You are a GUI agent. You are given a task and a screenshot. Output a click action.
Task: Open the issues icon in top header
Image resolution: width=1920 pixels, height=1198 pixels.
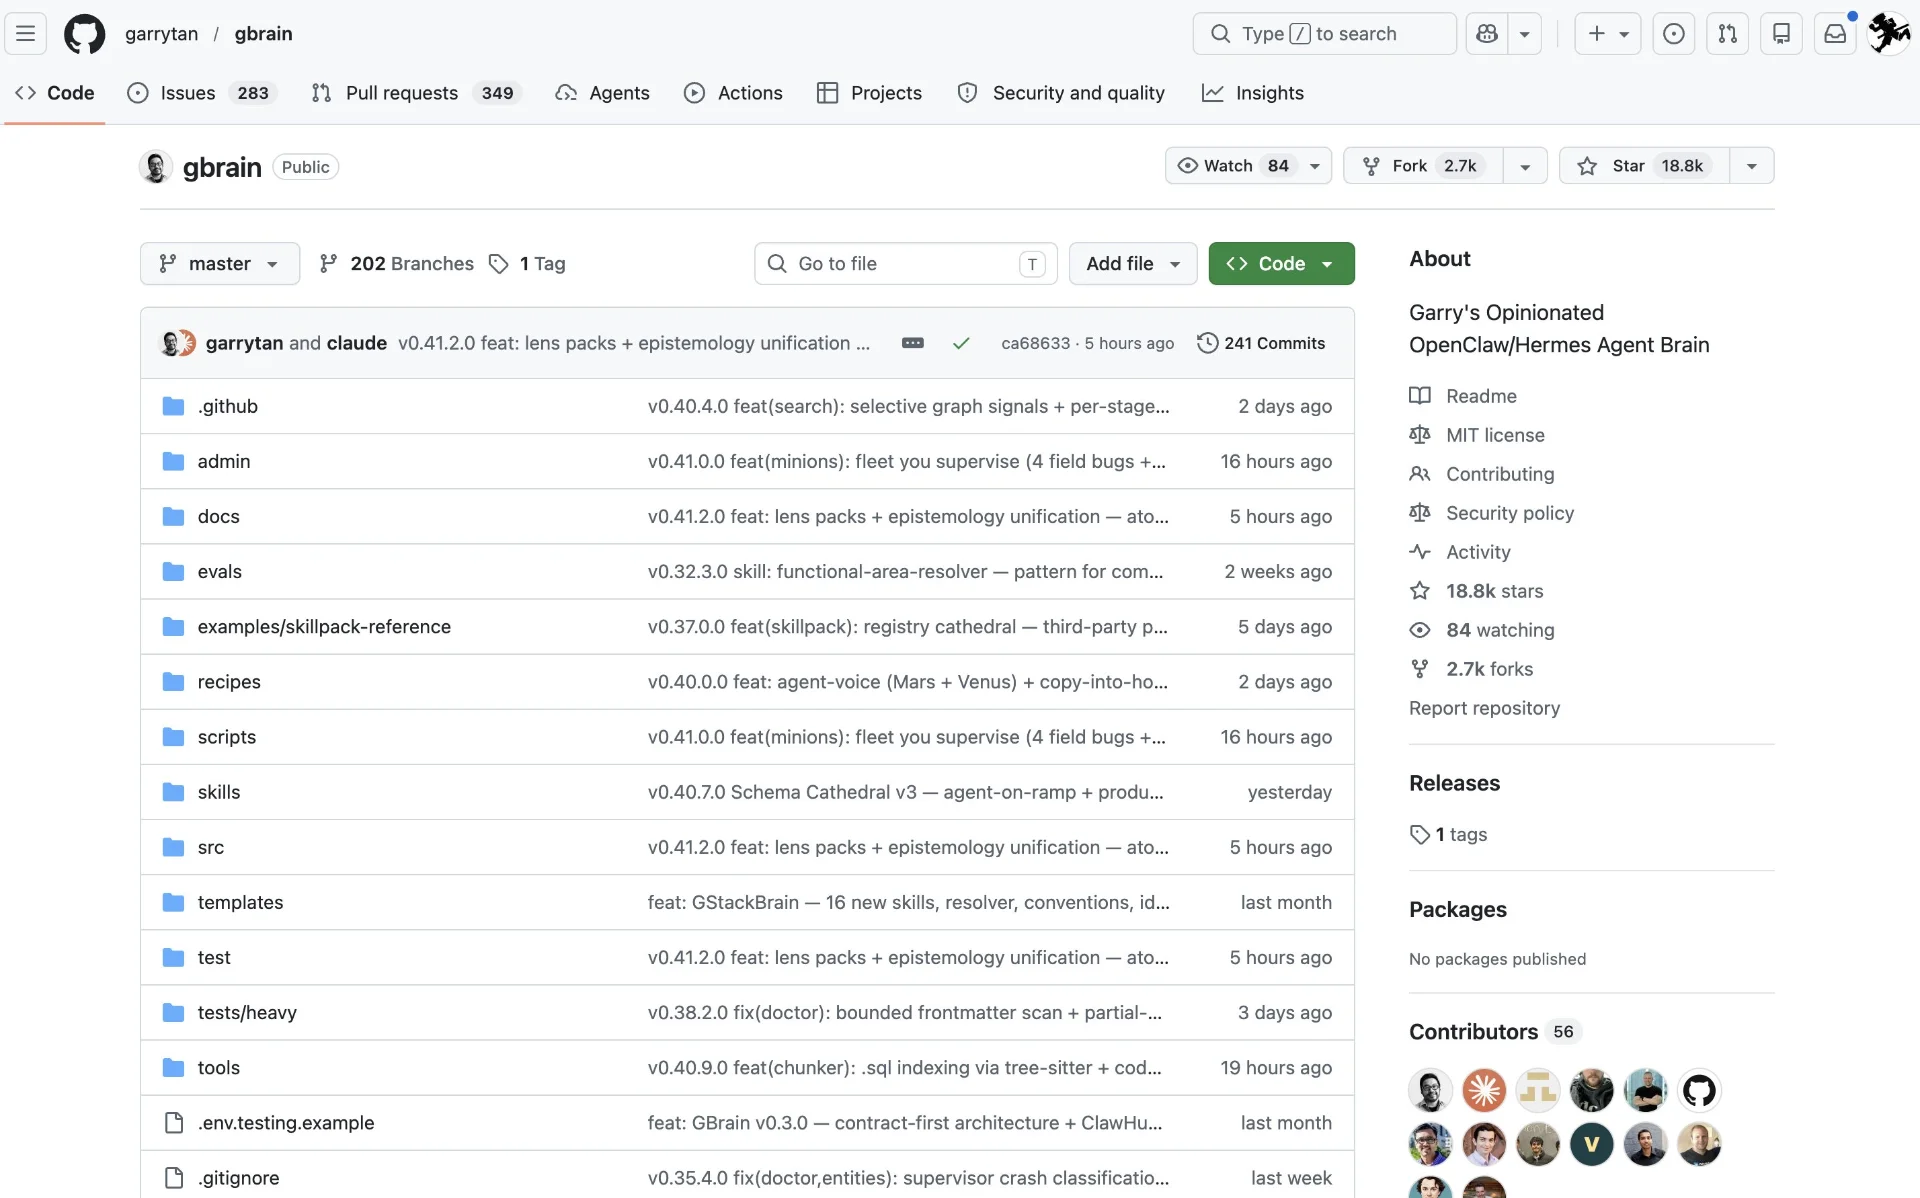[x=1673, y=34]
